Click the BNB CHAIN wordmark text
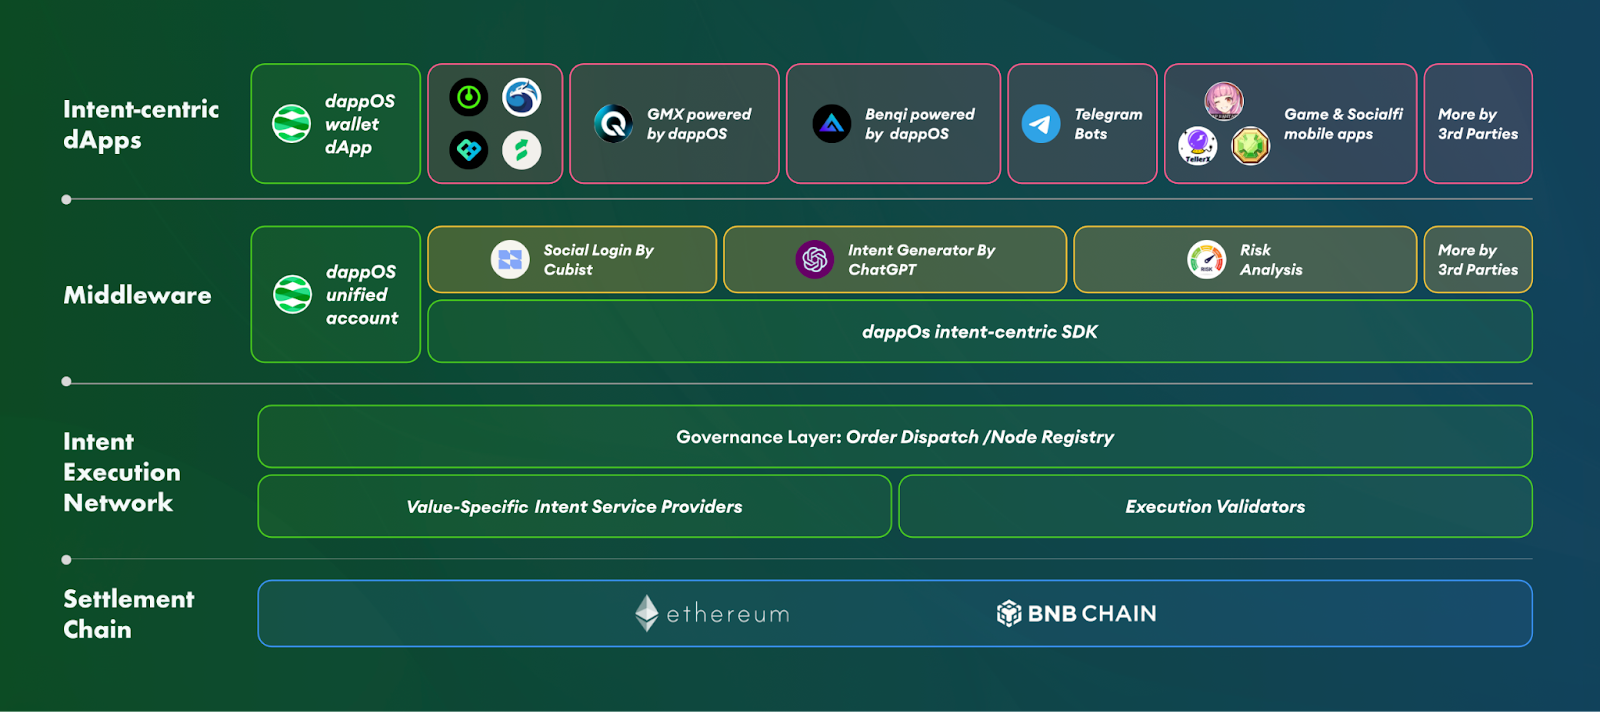This screenshot has height=712, width=1600. 1092,614
